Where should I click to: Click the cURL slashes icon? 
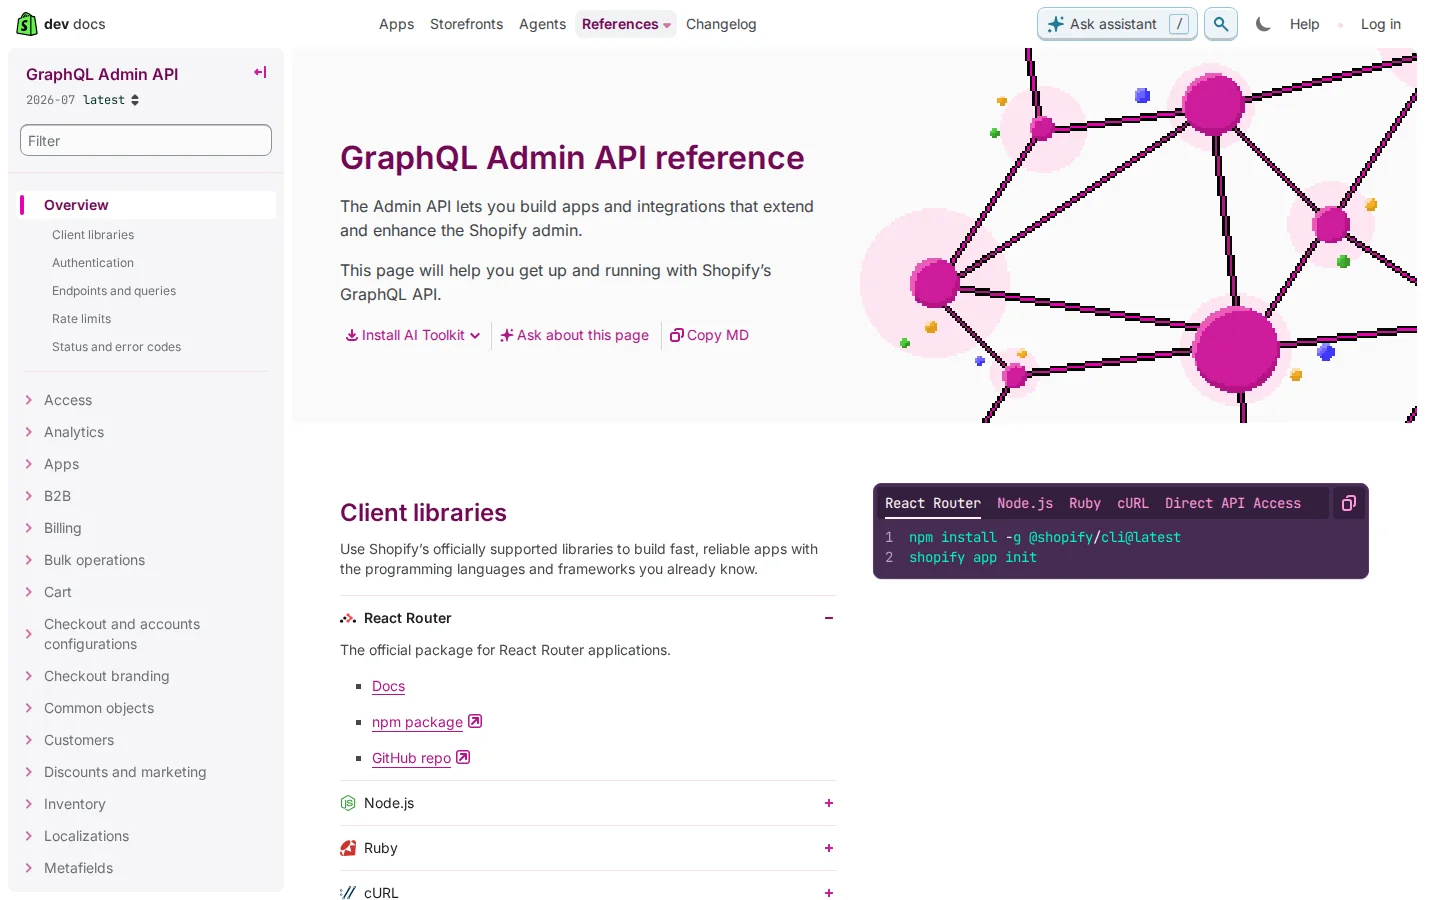[x=348, y=893]
